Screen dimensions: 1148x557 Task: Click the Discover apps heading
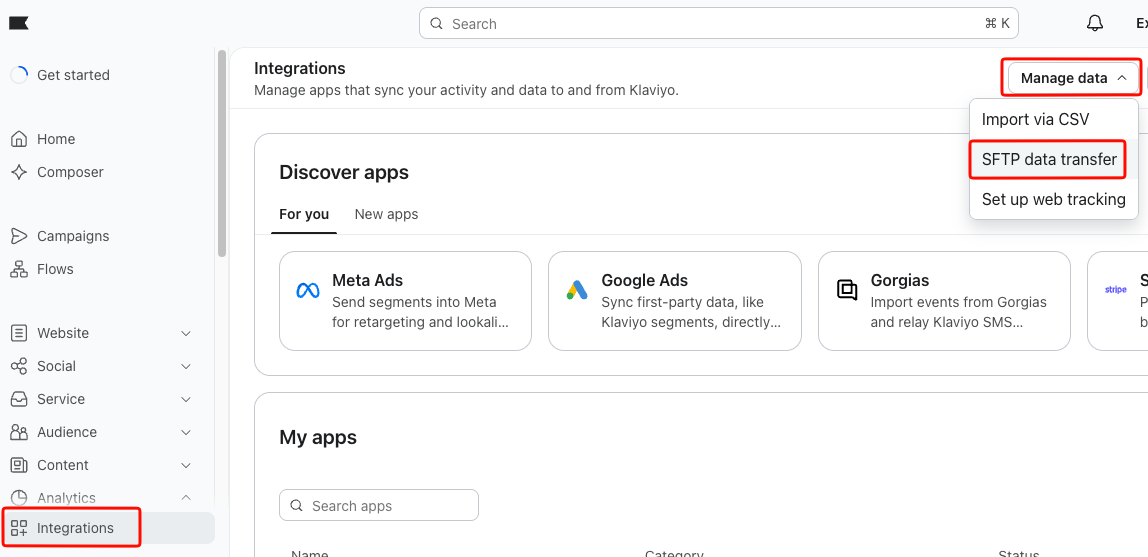pos(344,173)
